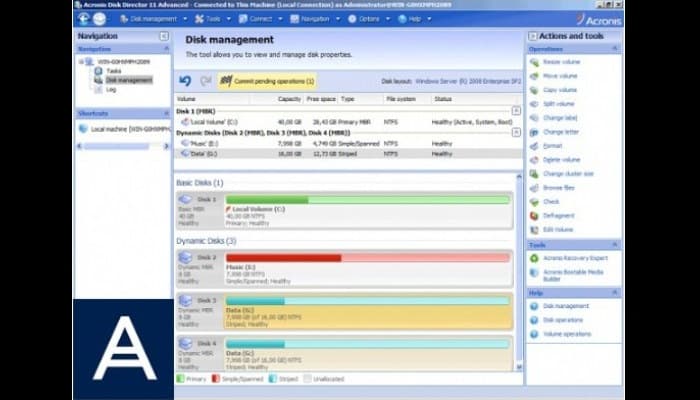Click the Disk 3 drive icon
Viewport: 700px width, 400px height.
click(x=185, y=300)
